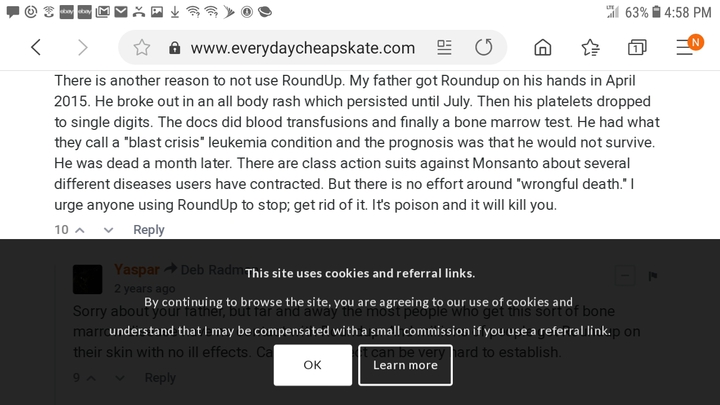The height and width of the screenshot is (405, 720).
Task: Open the browser home page icon
Action: 543,47
